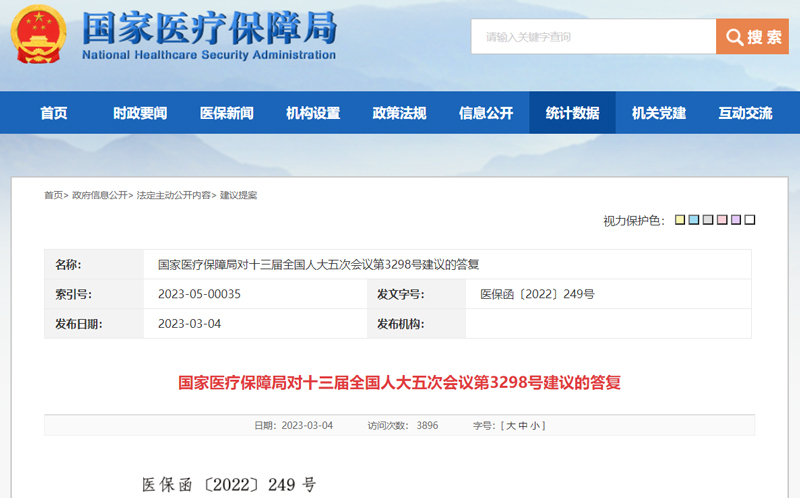The height and width of the screenshot is (498, 800).
Task: Click the orange 搜索 search button
Action: point(753,37)
